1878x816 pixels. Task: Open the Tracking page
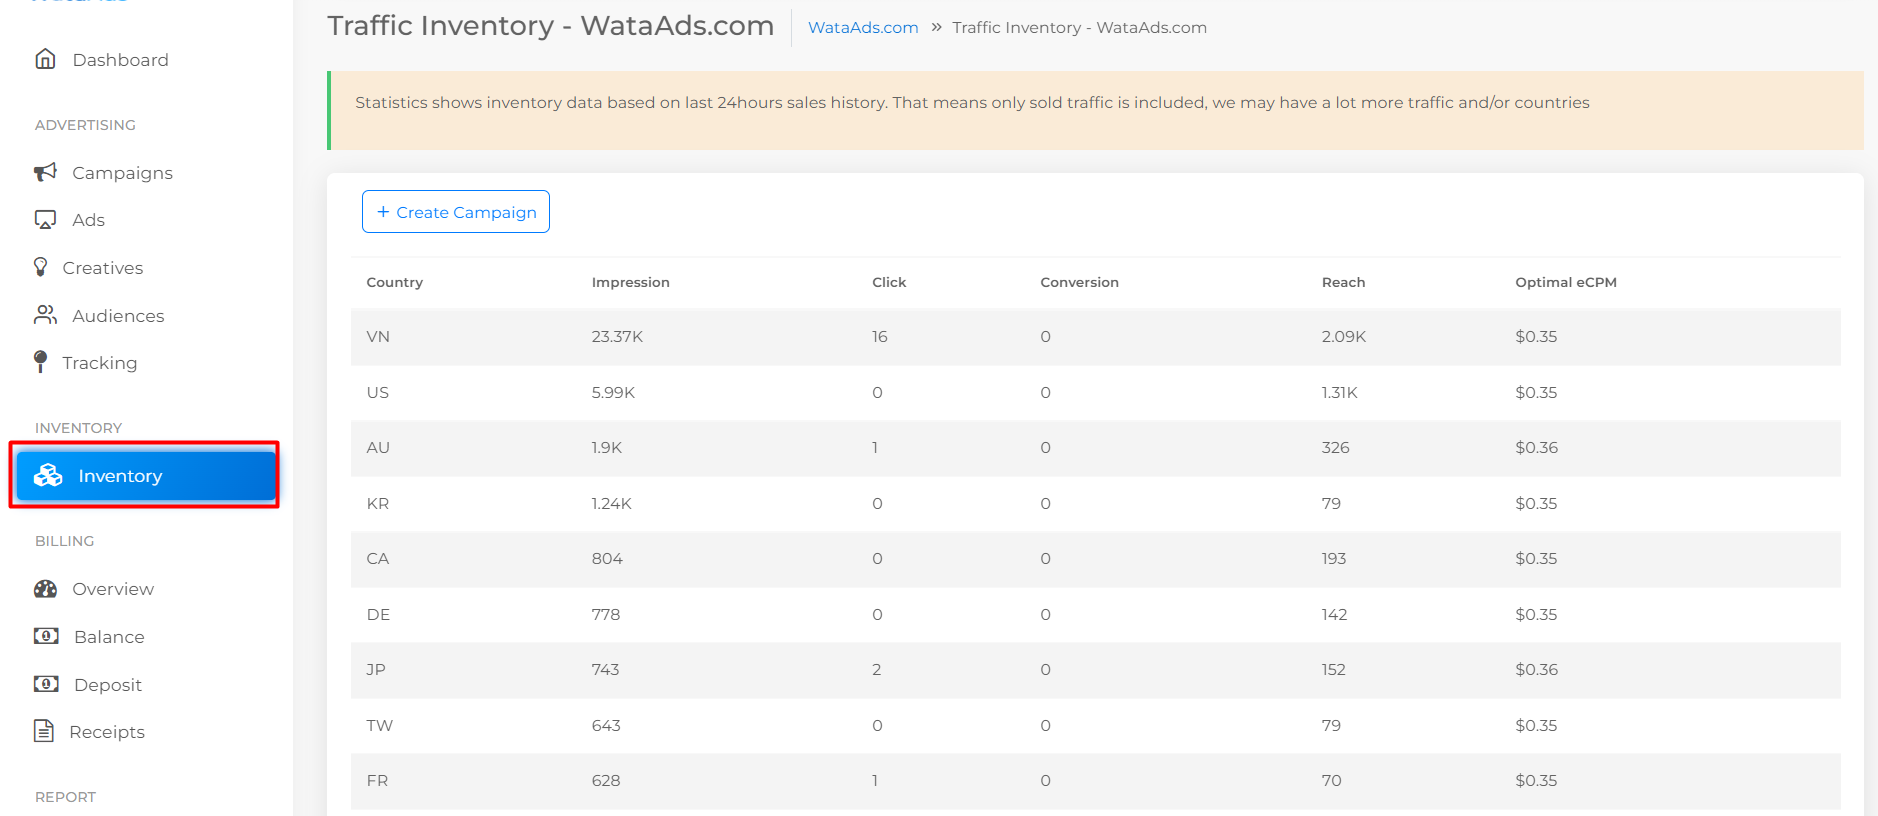(100, 363)
